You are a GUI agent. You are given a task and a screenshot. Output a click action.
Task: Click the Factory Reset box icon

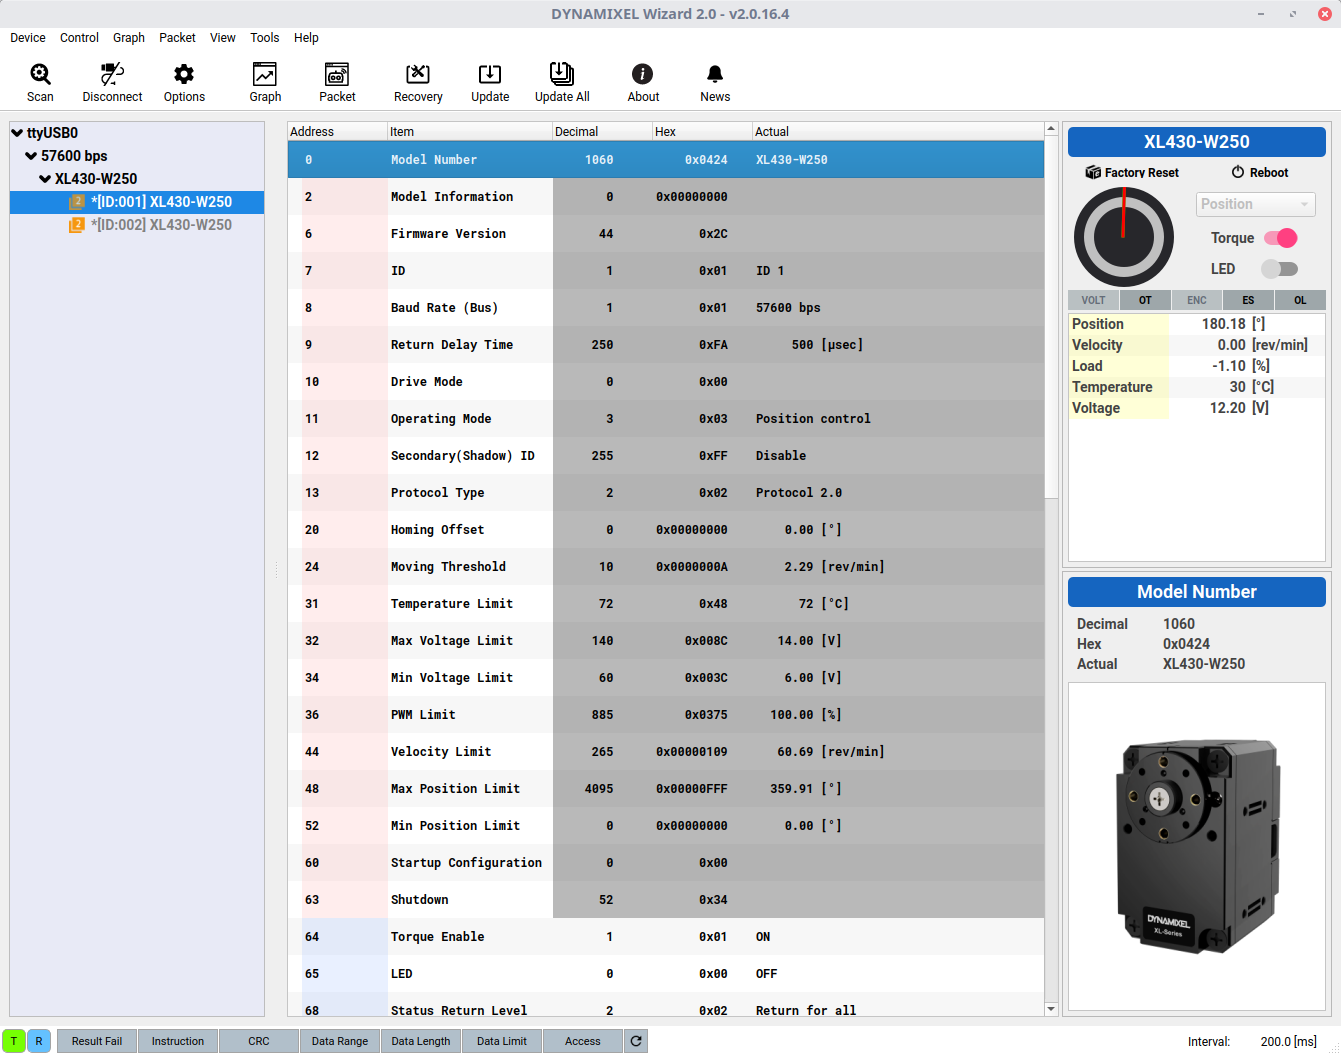[1093, 172]
